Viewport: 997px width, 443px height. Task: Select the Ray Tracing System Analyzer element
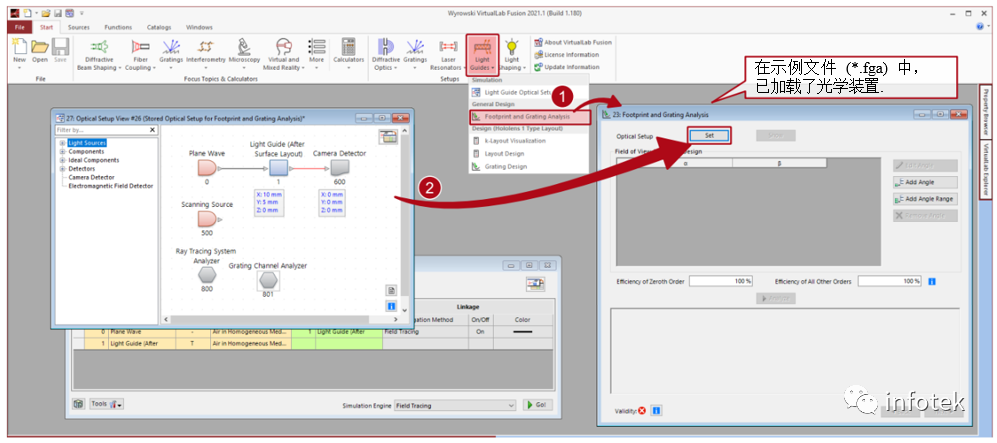[x=207, y=275]
